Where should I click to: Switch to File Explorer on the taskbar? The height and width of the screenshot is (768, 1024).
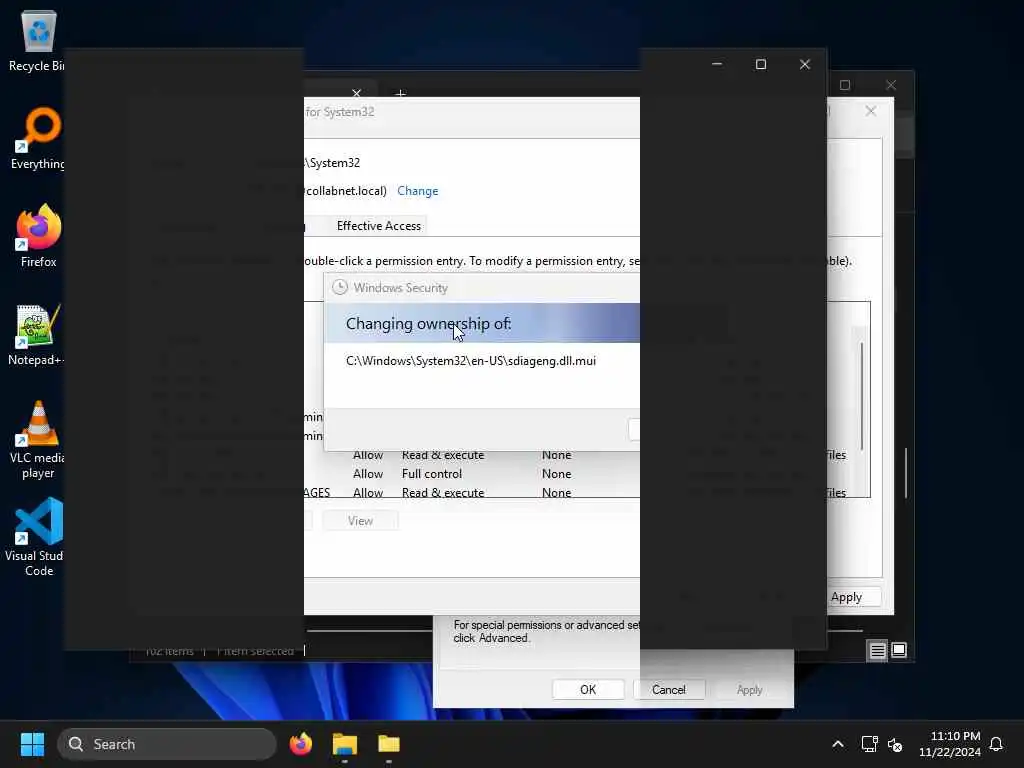[x=345, y=744]
